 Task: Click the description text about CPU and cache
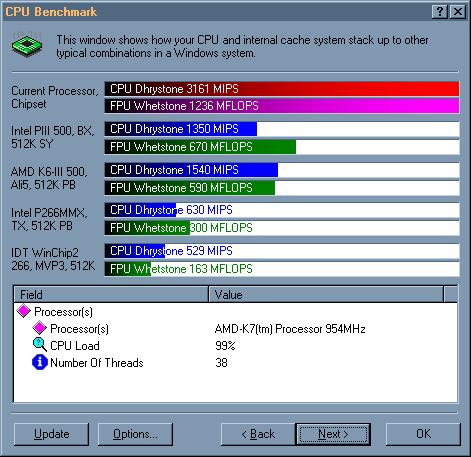tap(242, 46)
